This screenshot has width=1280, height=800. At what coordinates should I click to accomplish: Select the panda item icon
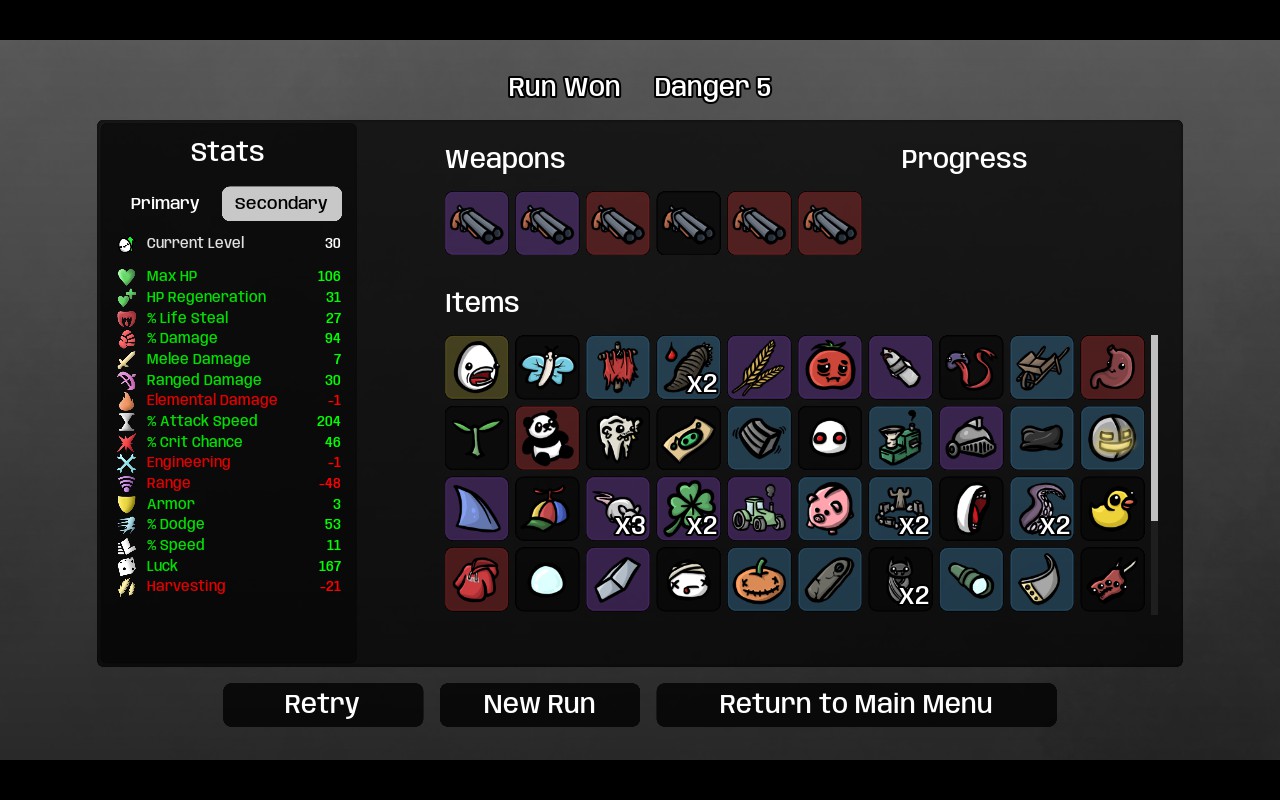click(547, 438)
